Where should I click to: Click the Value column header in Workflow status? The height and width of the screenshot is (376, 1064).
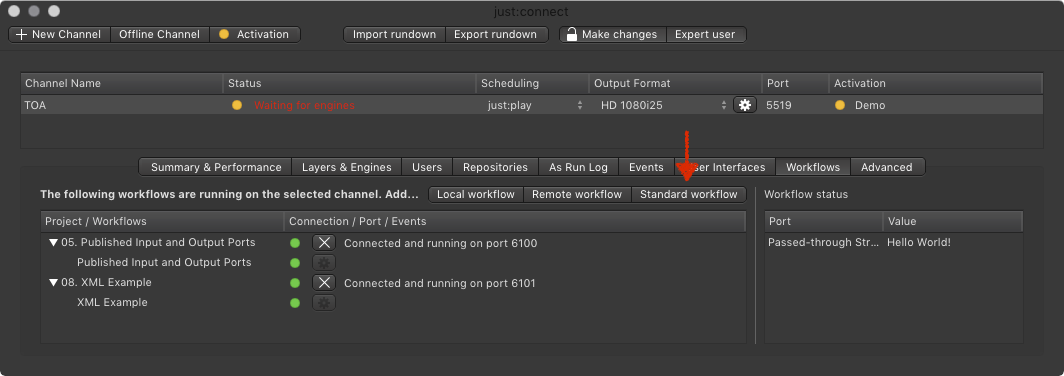click(953, 221)
